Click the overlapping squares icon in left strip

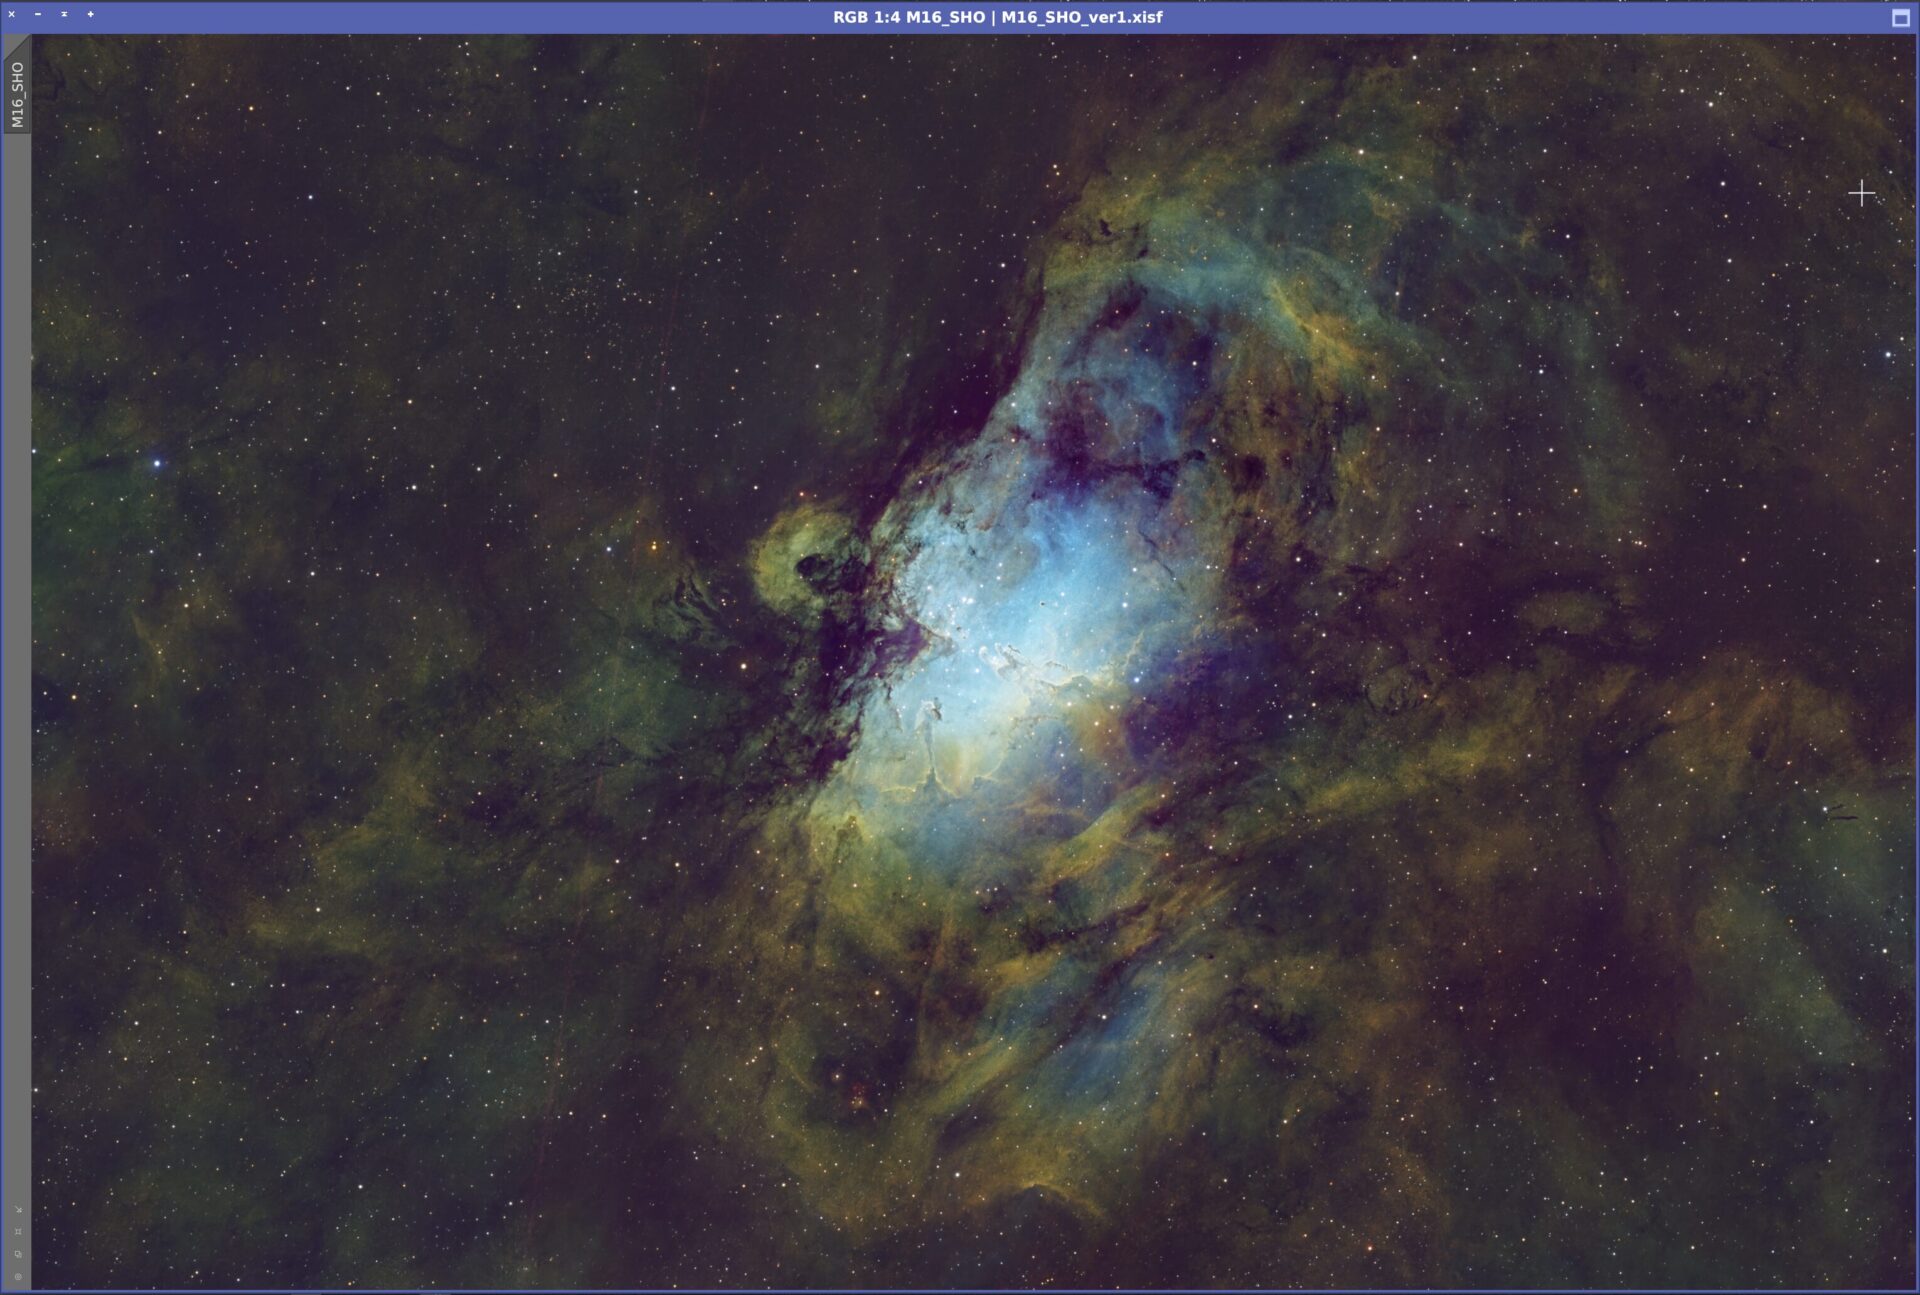coord(17,1254)
